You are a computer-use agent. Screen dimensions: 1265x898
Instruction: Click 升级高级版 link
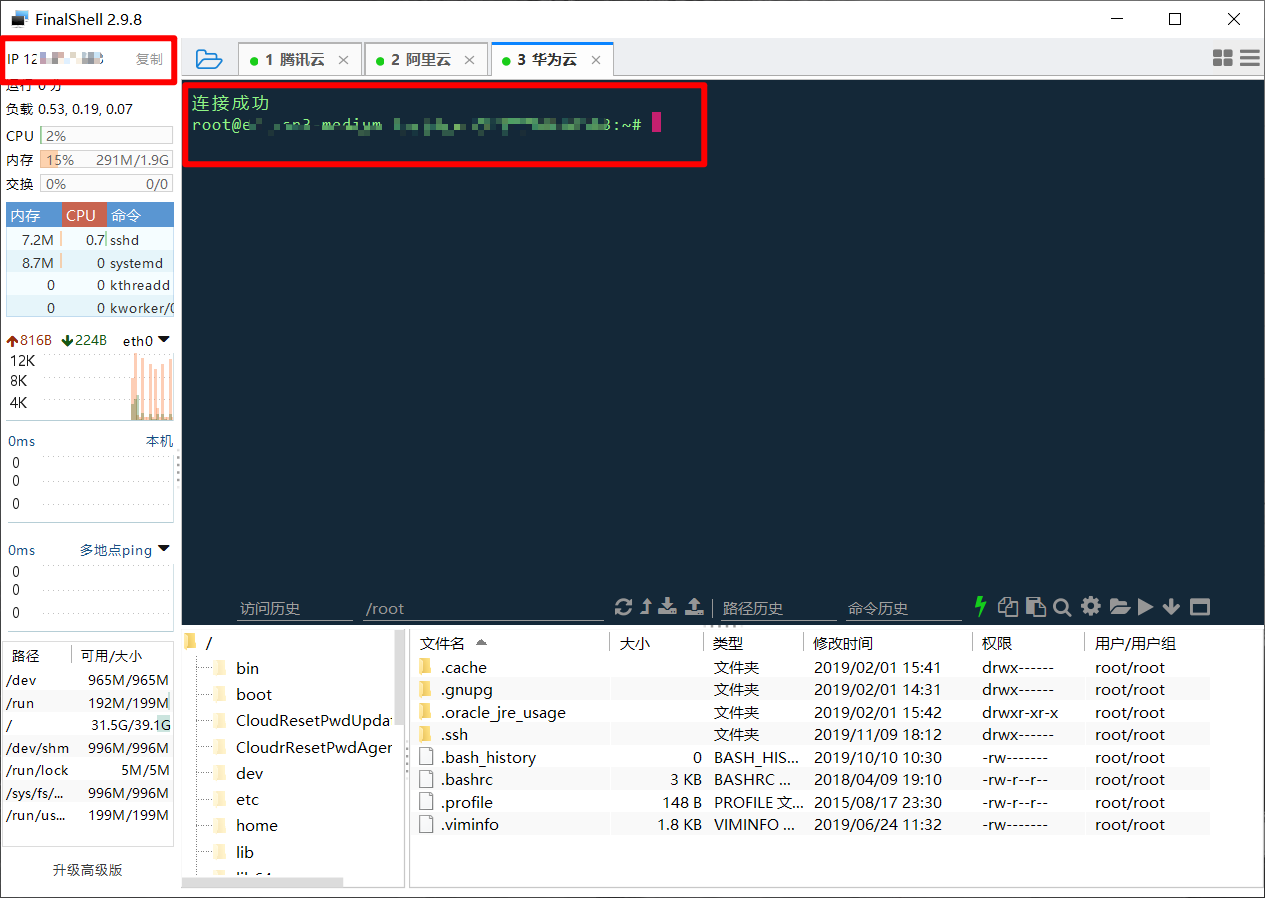[x=88, y=870]
